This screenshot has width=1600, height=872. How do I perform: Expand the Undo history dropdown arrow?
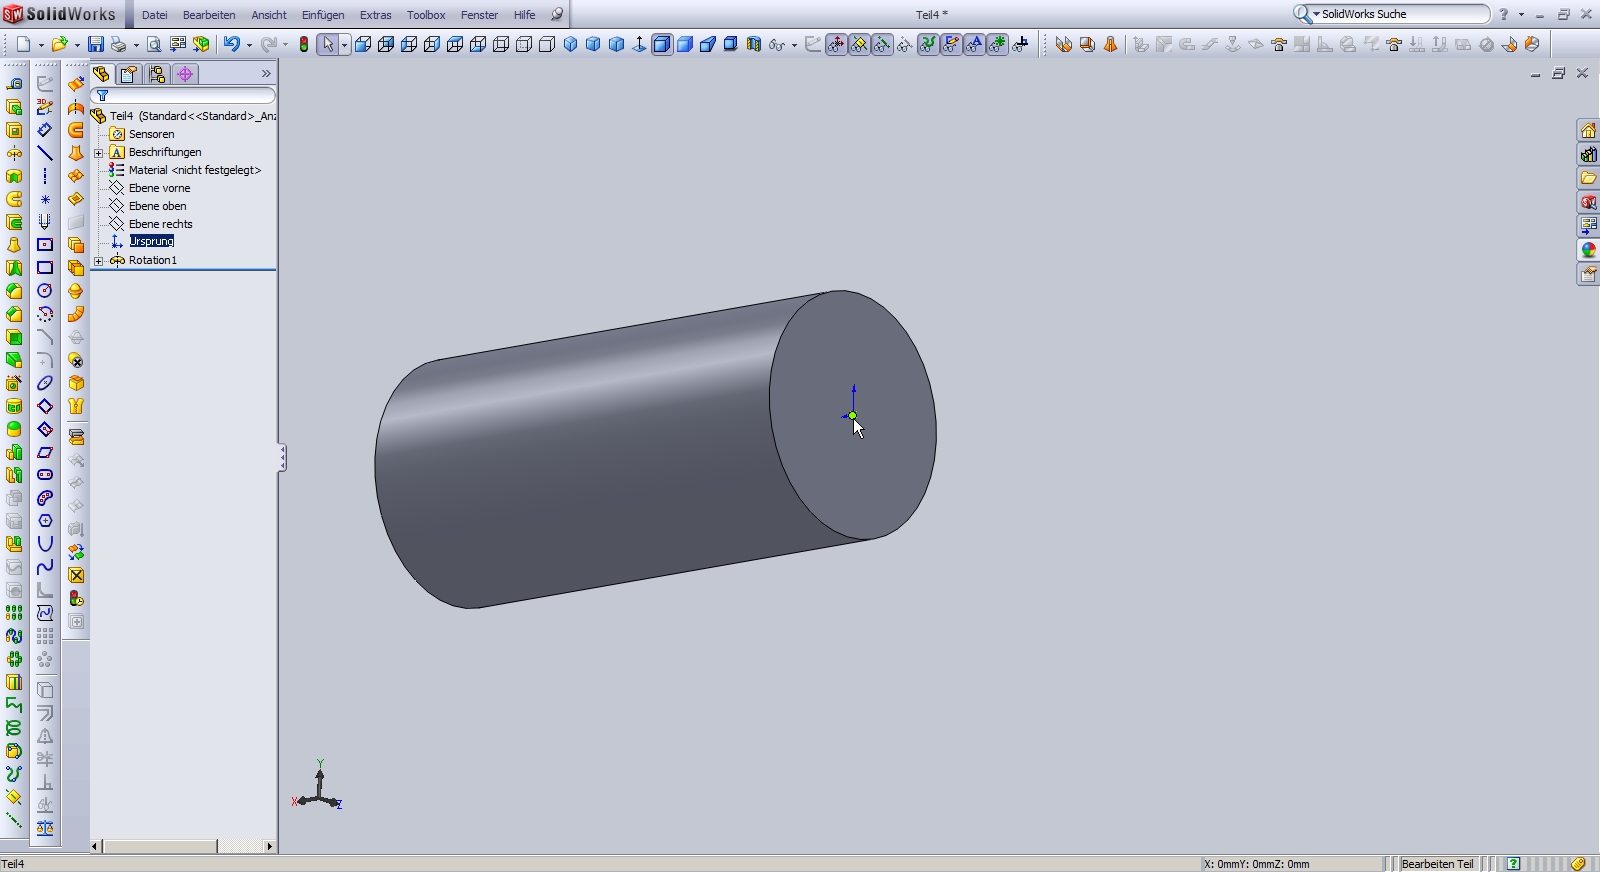(x=249, y=45)
